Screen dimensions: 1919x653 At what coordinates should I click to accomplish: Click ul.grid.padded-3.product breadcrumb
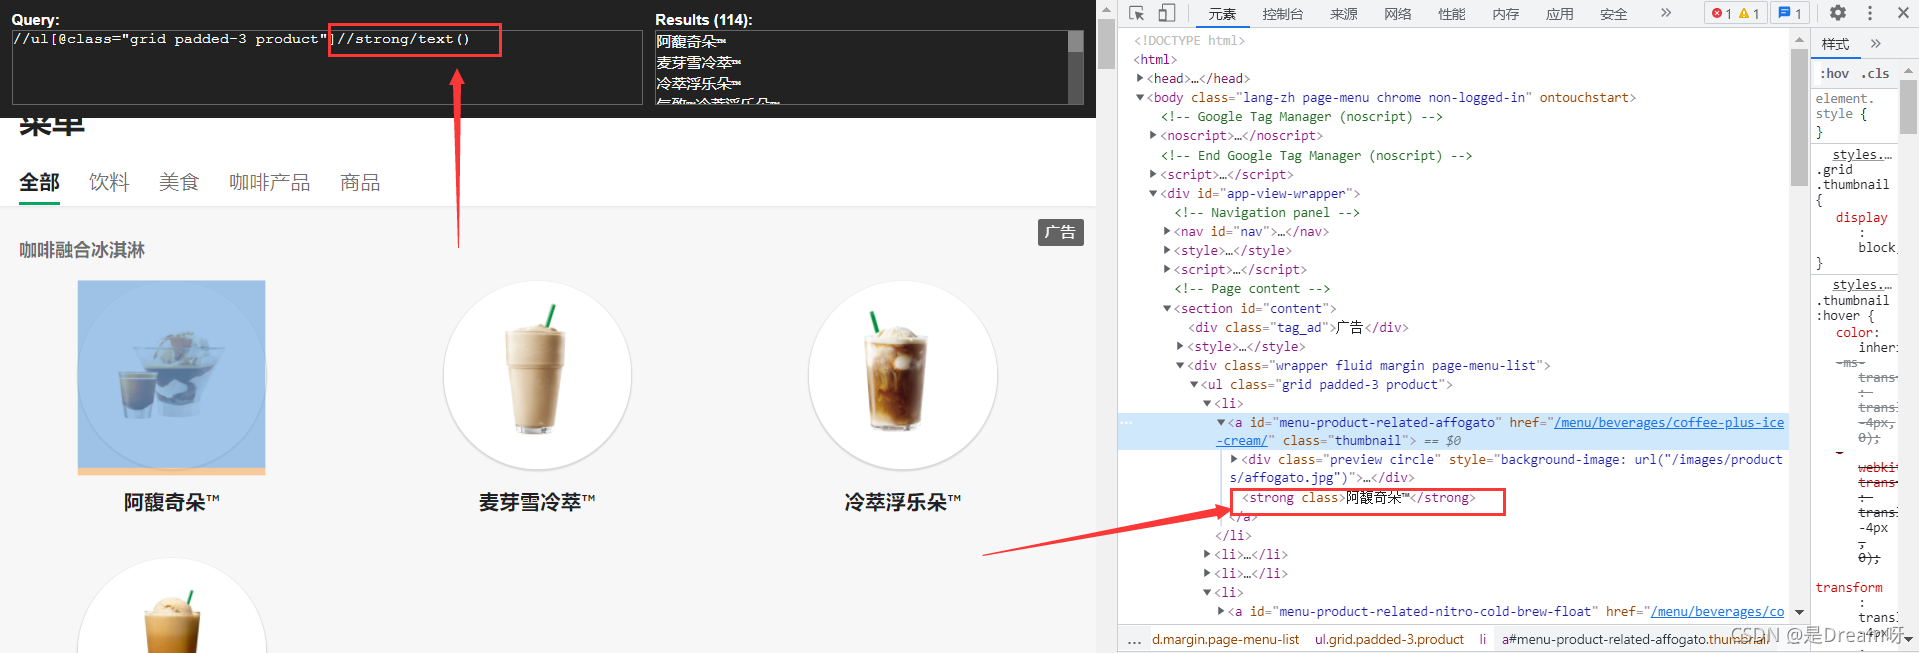tap(1389, 640)
